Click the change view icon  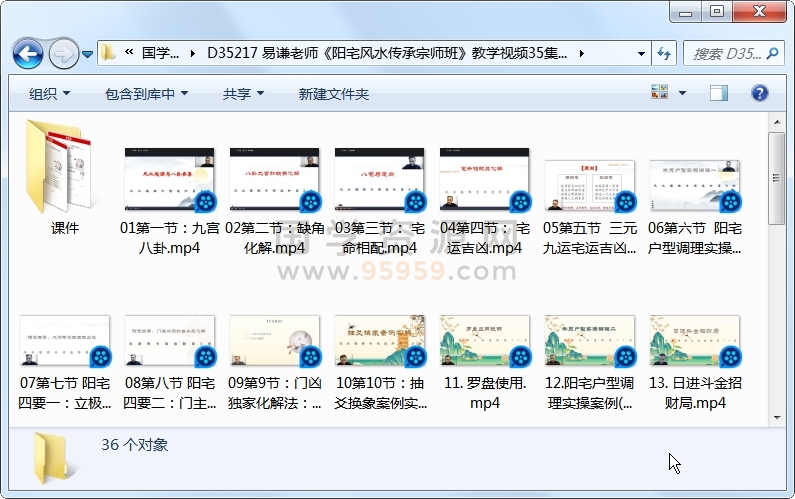(659, 92)
